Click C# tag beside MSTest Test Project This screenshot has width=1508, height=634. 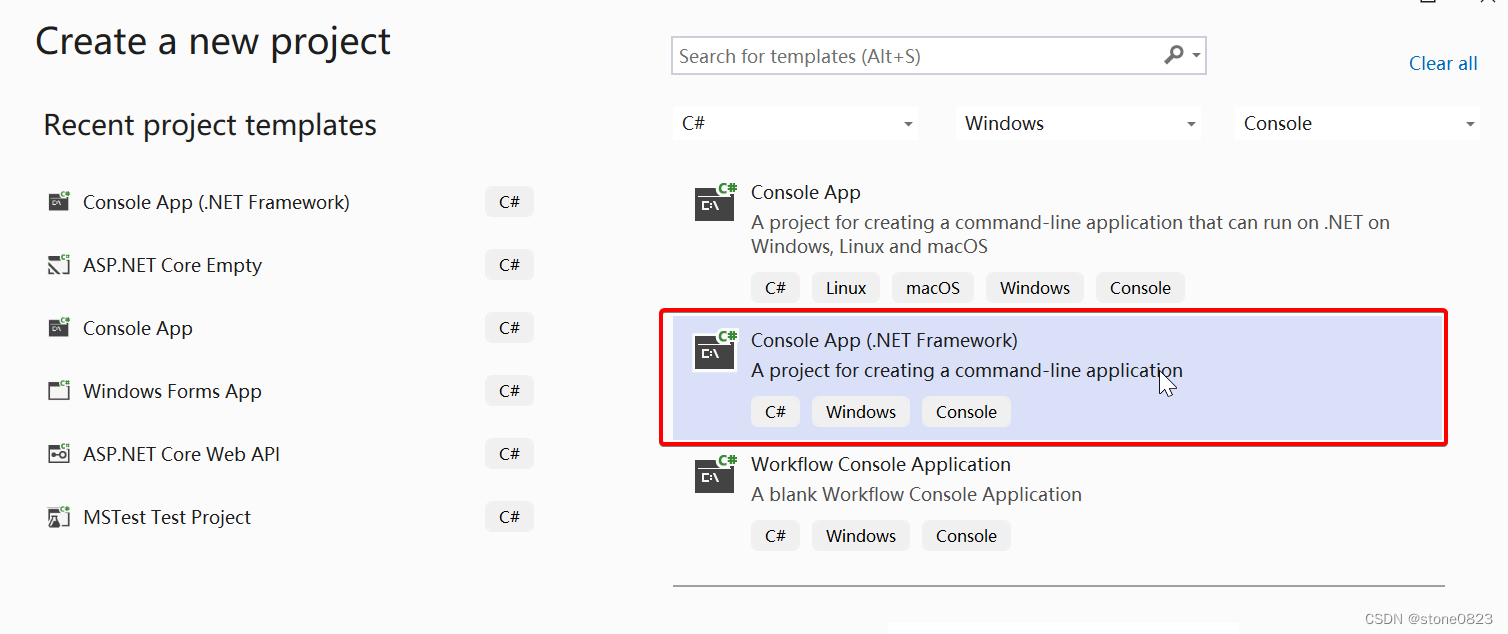point(509,517)
